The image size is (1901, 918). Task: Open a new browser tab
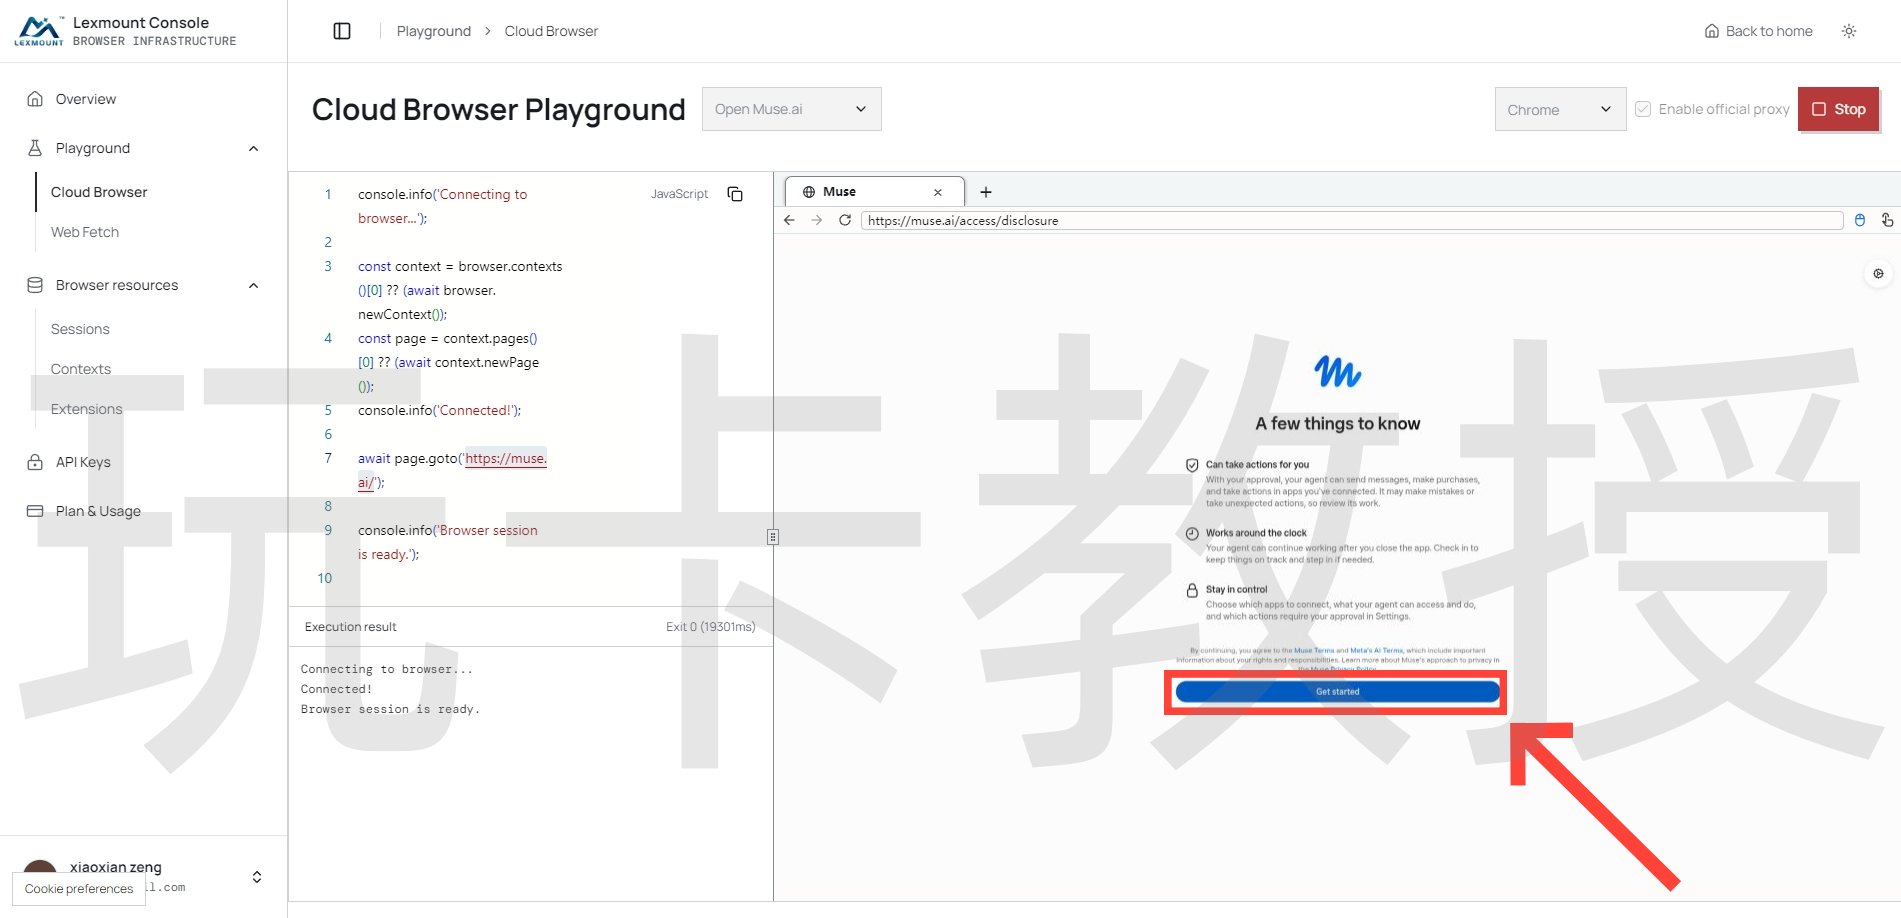986,192
